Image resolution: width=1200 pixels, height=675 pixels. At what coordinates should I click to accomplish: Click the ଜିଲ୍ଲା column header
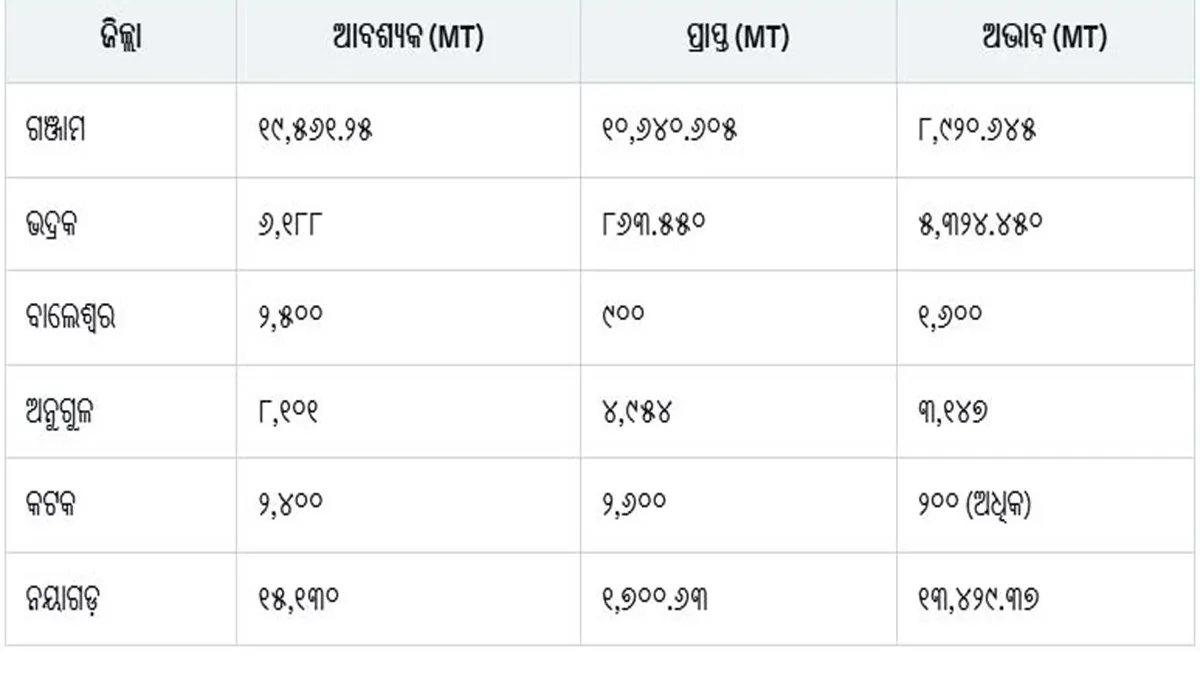[x=121, y=40]
